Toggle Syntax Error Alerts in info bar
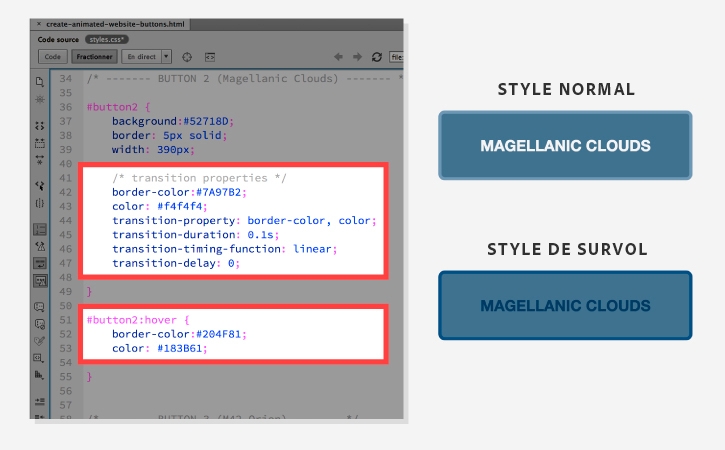The height and width of the screenshot is (450, 725). tap(40, 281)
